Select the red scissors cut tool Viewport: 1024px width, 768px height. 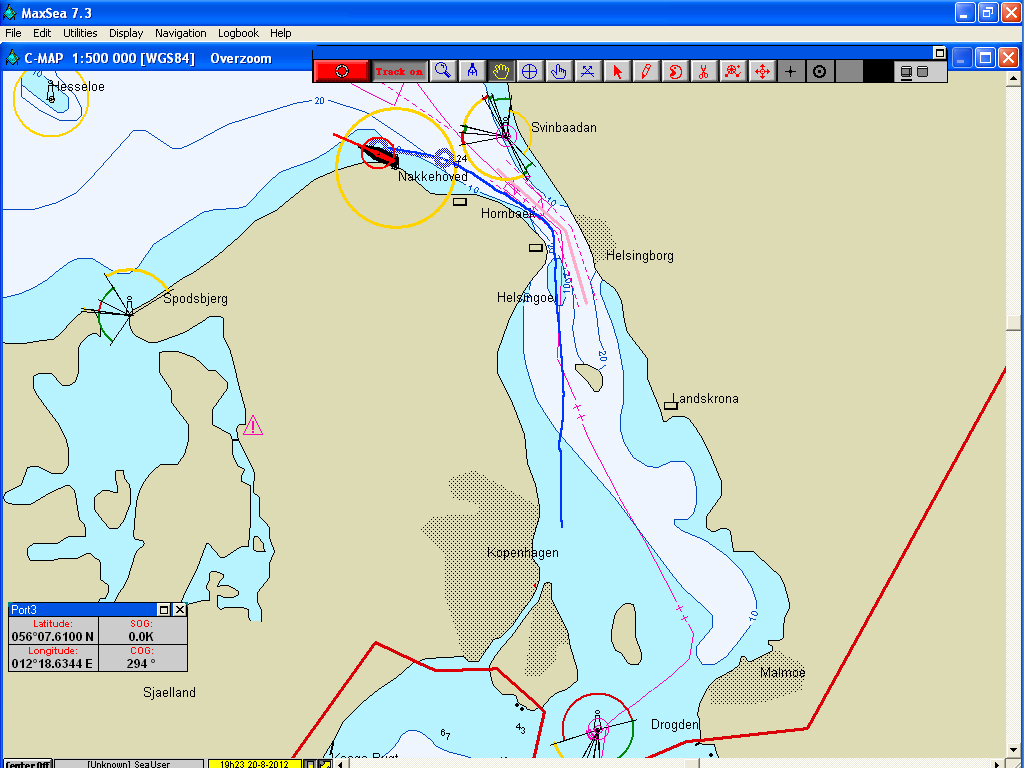tap(703, 71)
